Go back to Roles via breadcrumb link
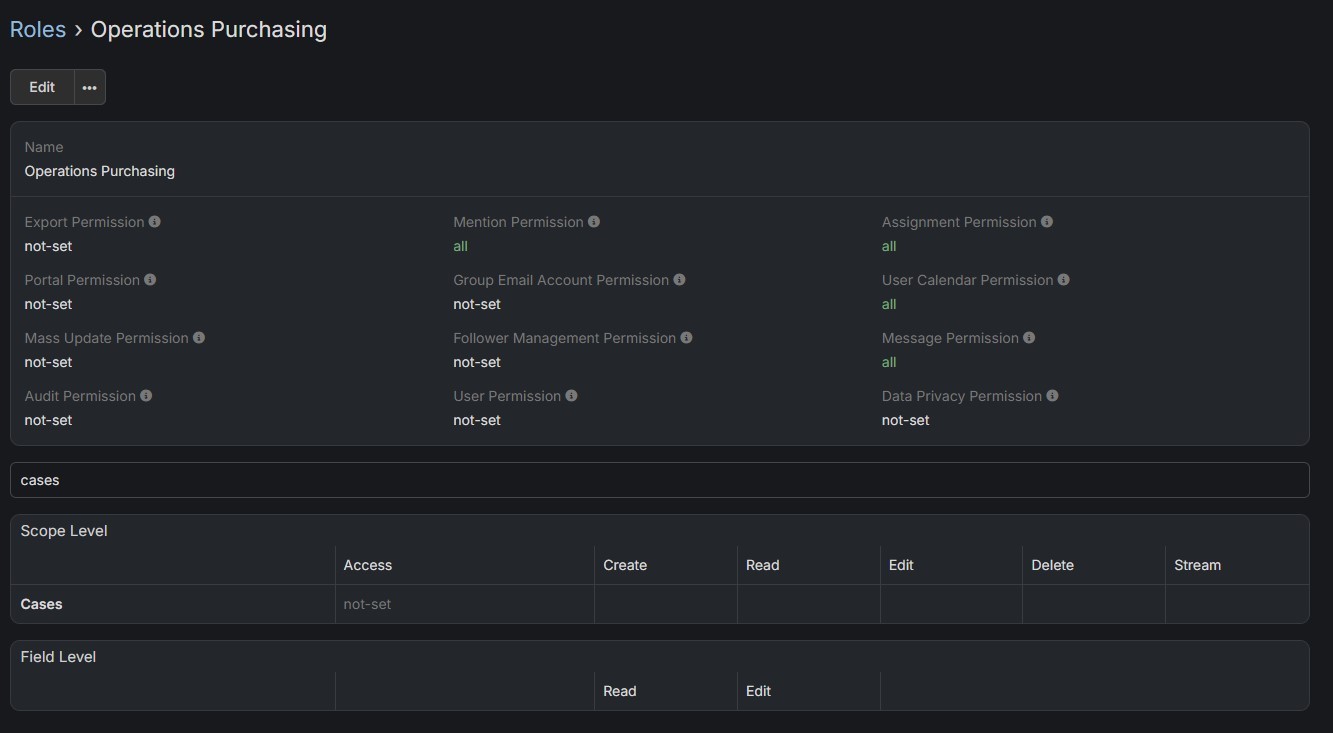1333x733 pixels. (38, 30)
